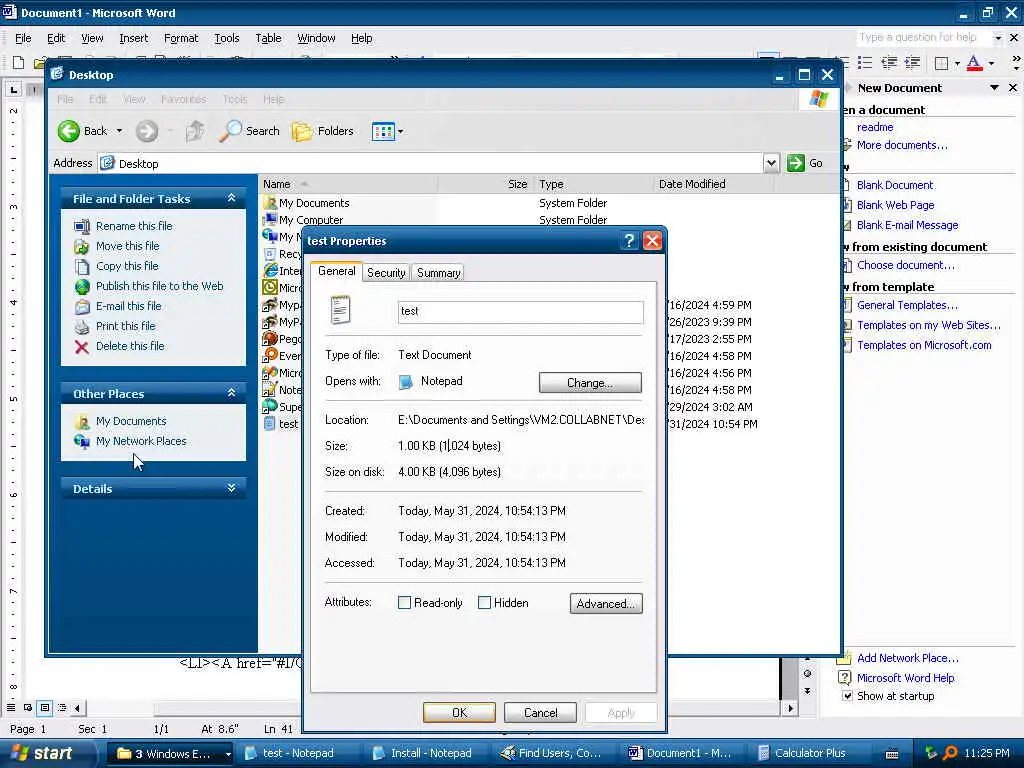
Task: Open Search in the Explorer toolbar
Action: point(249,131)
